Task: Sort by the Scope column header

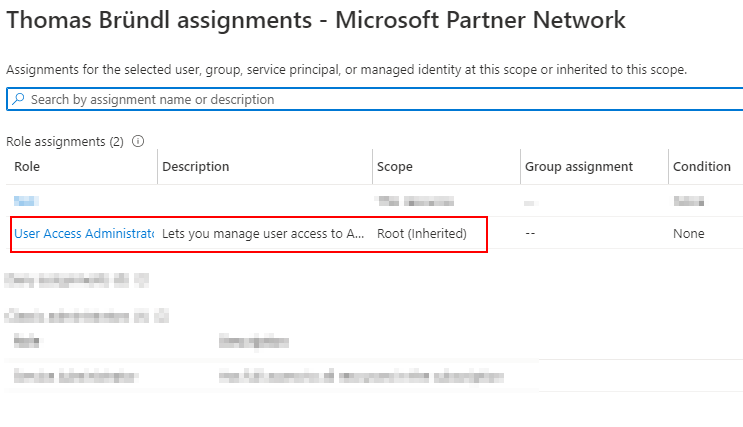Action: [395, 166]
